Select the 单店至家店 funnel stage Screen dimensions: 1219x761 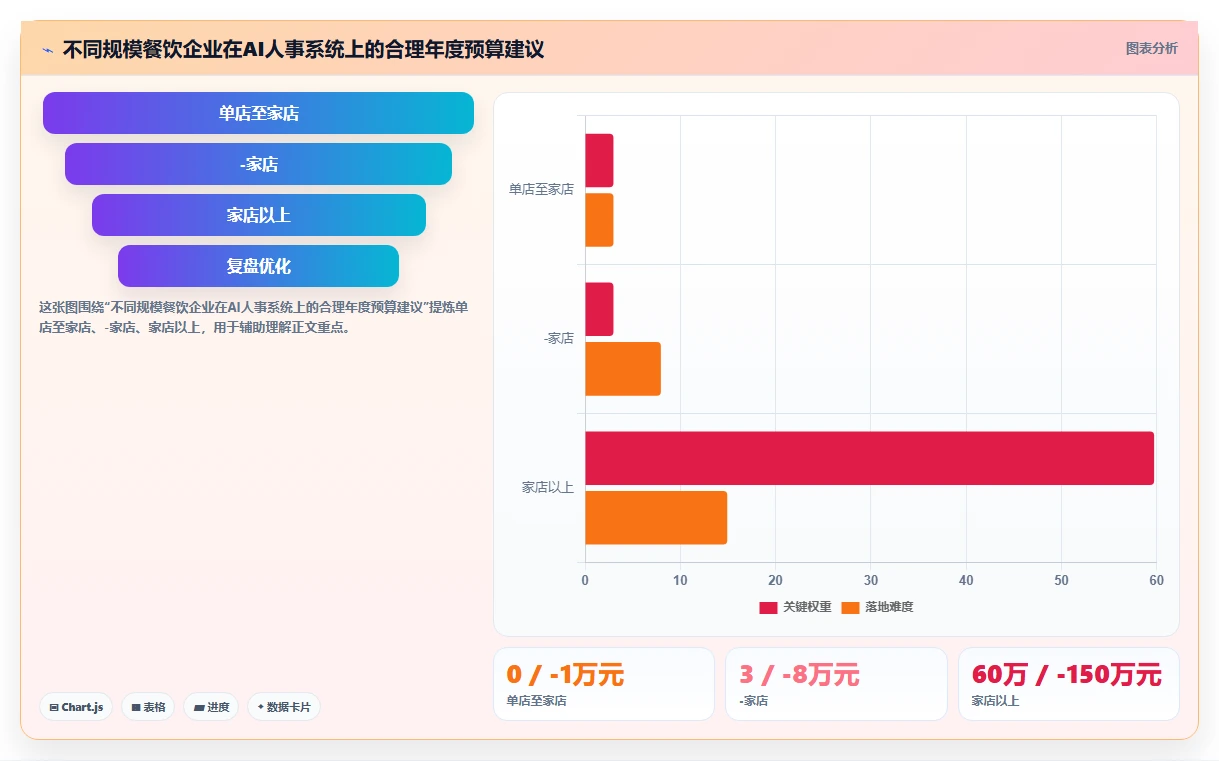(x=258, y=113)
